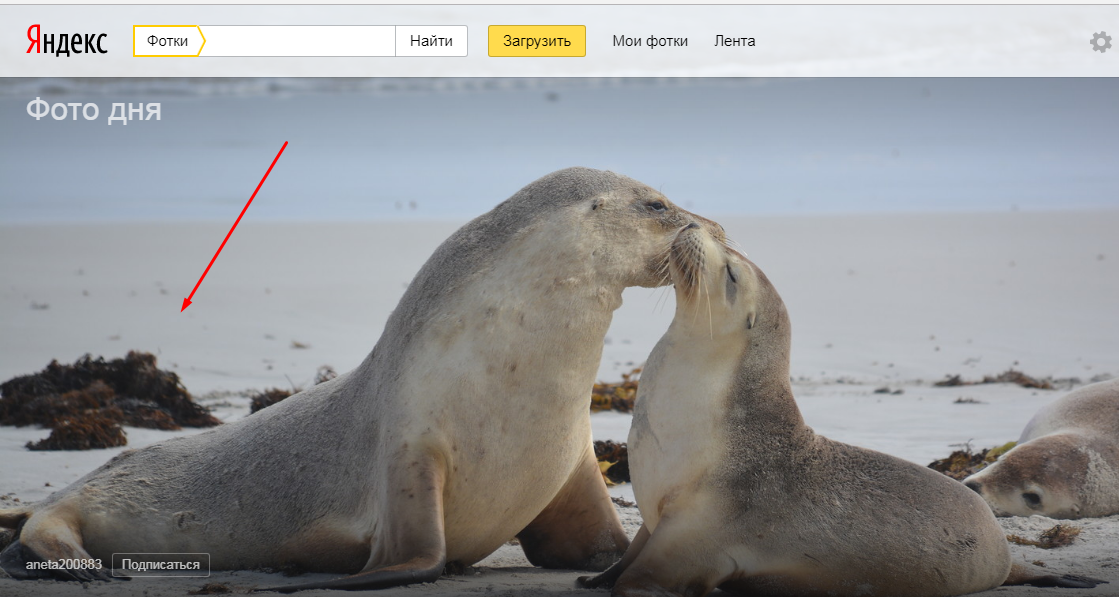Open the Фото дня heading
This screenshot has height=604, width=1119.
(x=93, y=110)
